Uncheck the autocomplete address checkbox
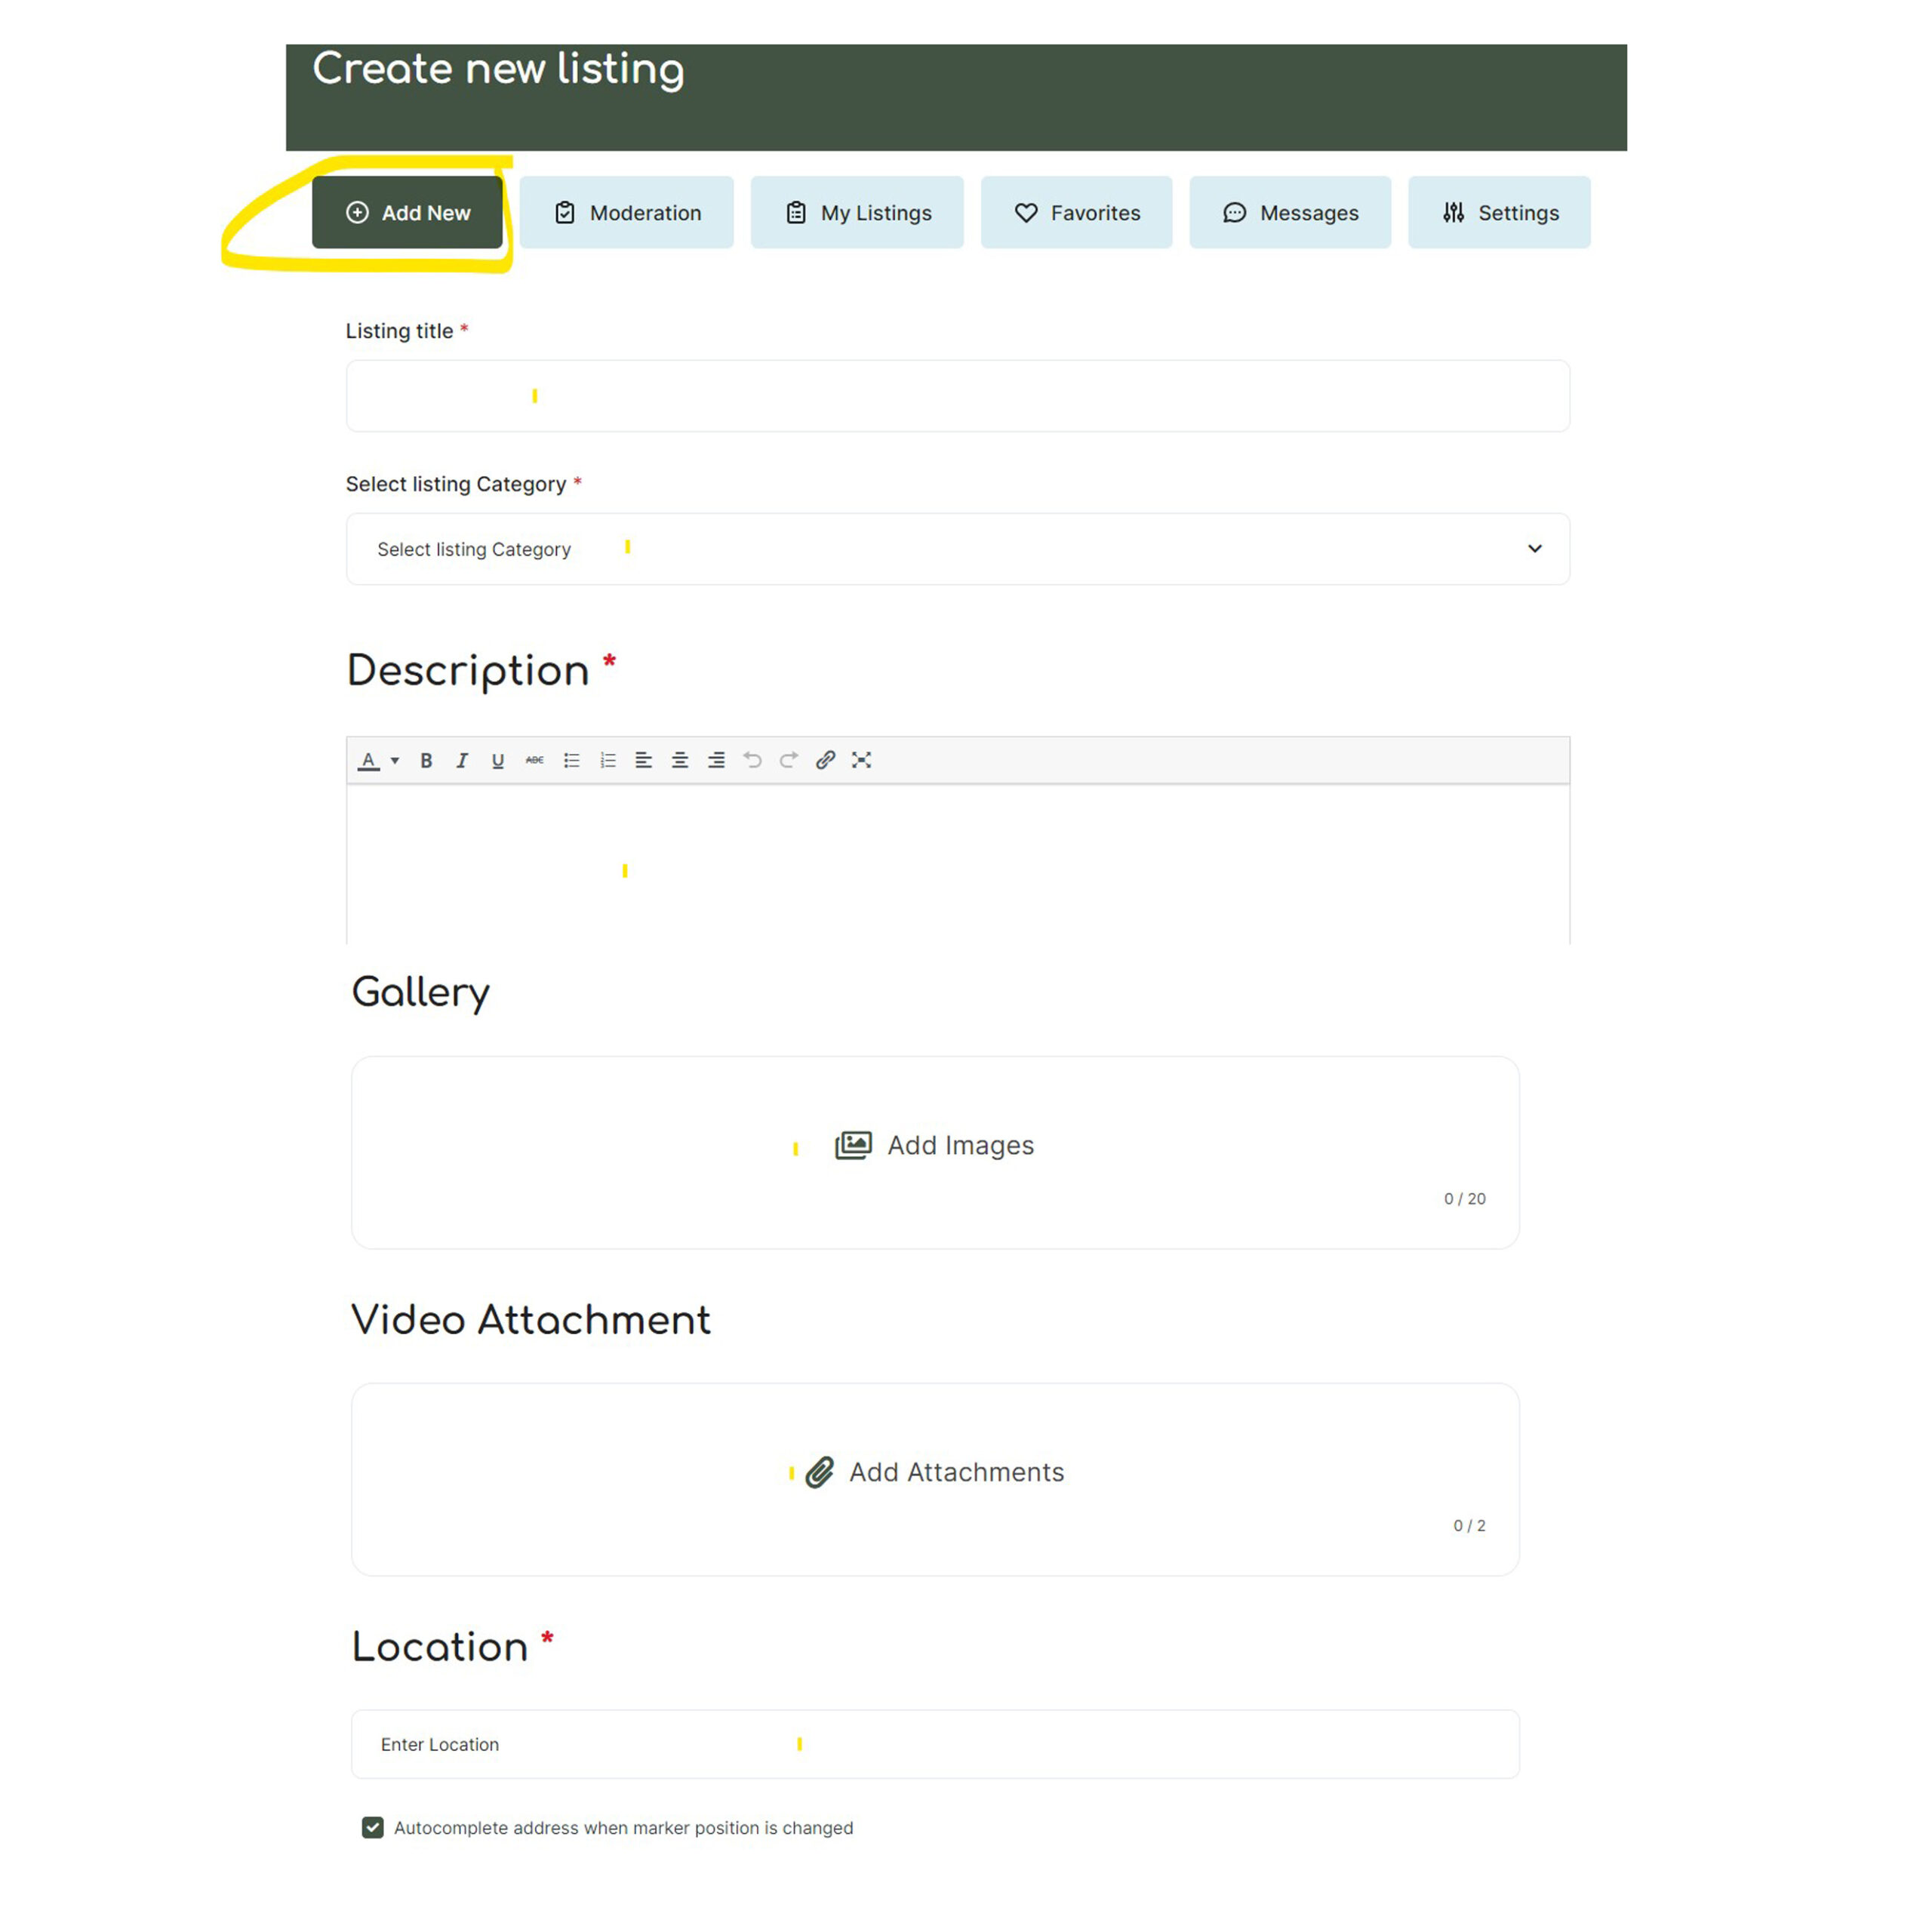Viewport: 1932px width, 1932px height. point(372,1827)
